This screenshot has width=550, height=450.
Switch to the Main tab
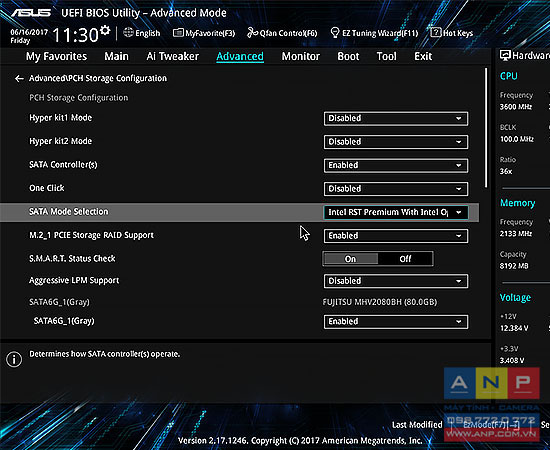coord(116,56)
